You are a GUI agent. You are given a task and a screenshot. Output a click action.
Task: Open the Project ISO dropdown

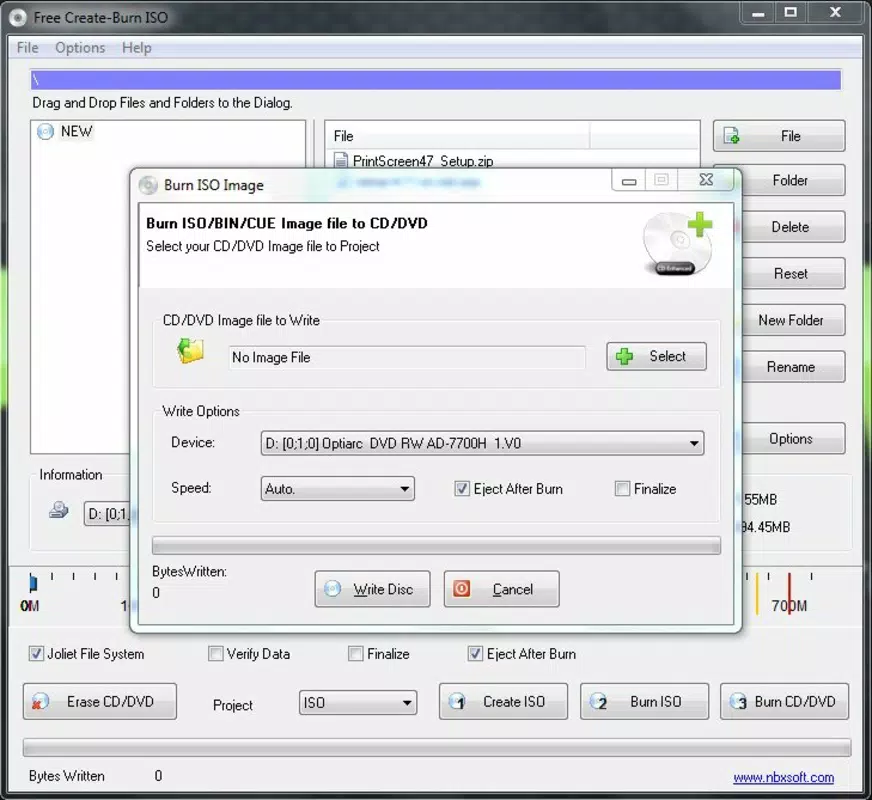pyautogui.click(x=358, y=703)
